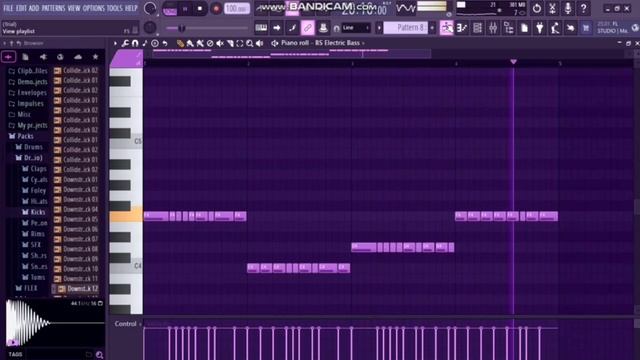Toggle the main snap magnet icon
This screenshot has height=360, width=640.
pos(336,28)
